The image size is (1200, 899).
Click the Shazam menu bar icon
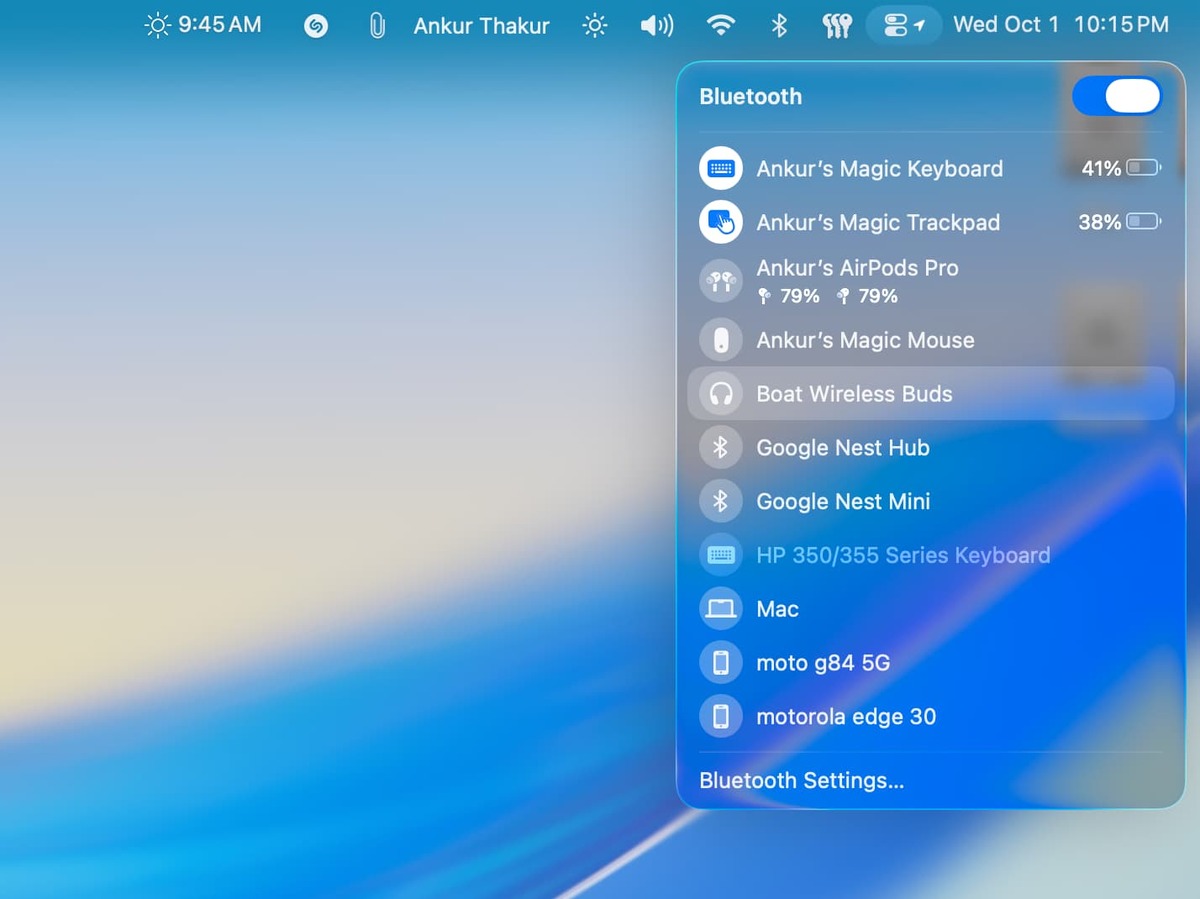coord(316,26)
